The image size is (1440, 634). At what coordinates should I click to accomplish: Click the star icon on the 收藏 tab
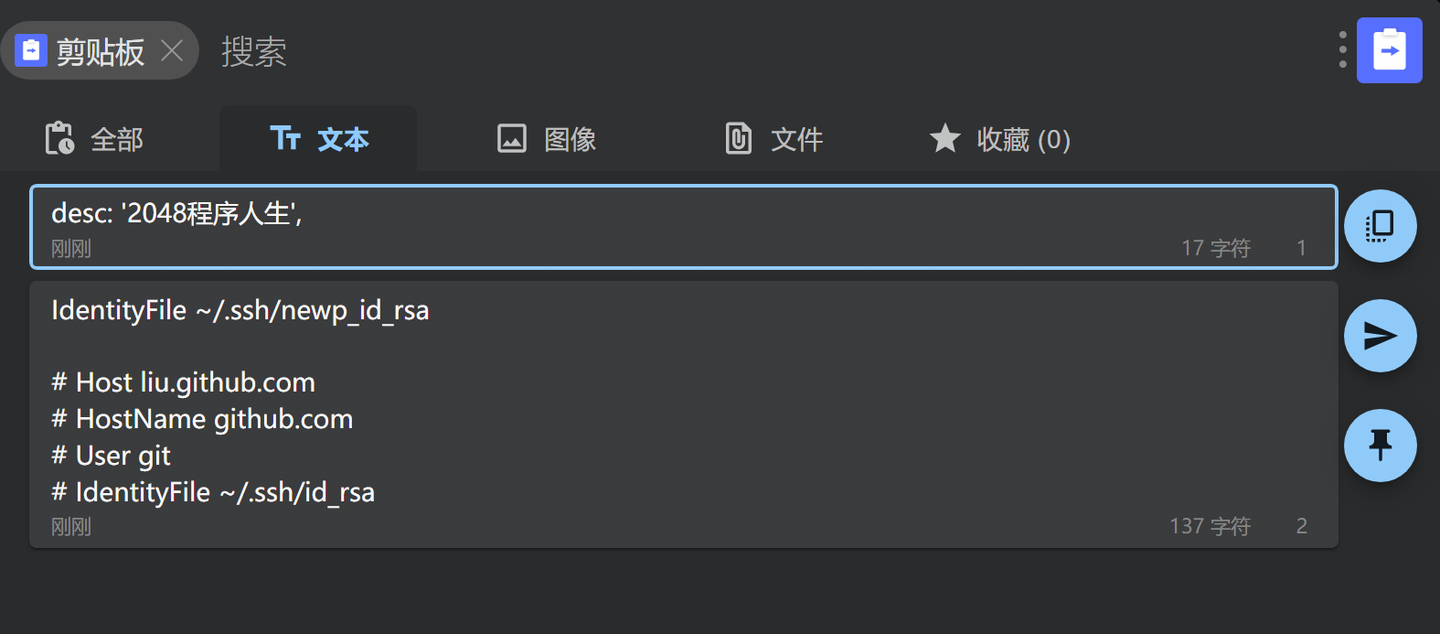tap(944, 138)
